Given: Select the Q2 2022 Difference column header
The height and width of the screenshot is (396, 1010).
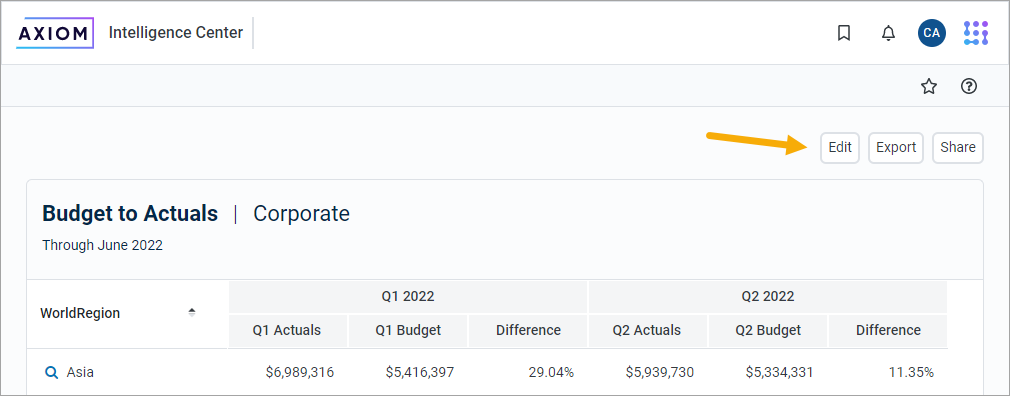Looking at the screenshot, I should tap(888, 331).
